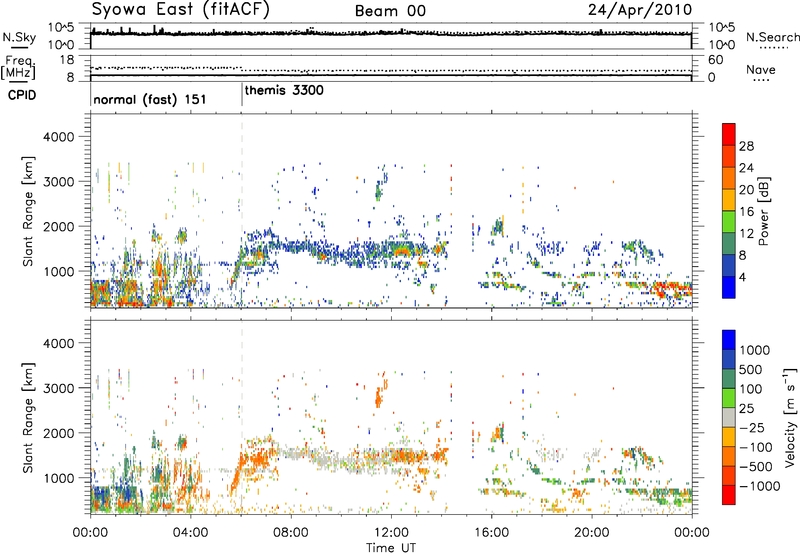Viewport: 800px width, 554px height.
Task: Pick the red top segment of Power colorbar
Action: click(x=729, y=134)
